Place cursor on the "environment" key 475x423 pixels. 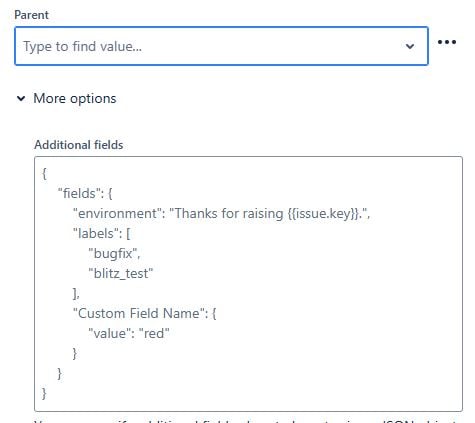point(115,213)
